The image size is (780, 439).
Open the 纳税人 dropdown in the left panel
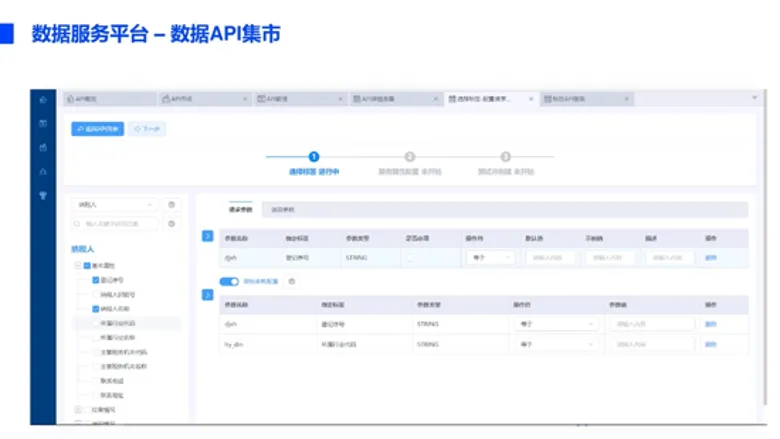pyautogui.click(x=114, y=204)
